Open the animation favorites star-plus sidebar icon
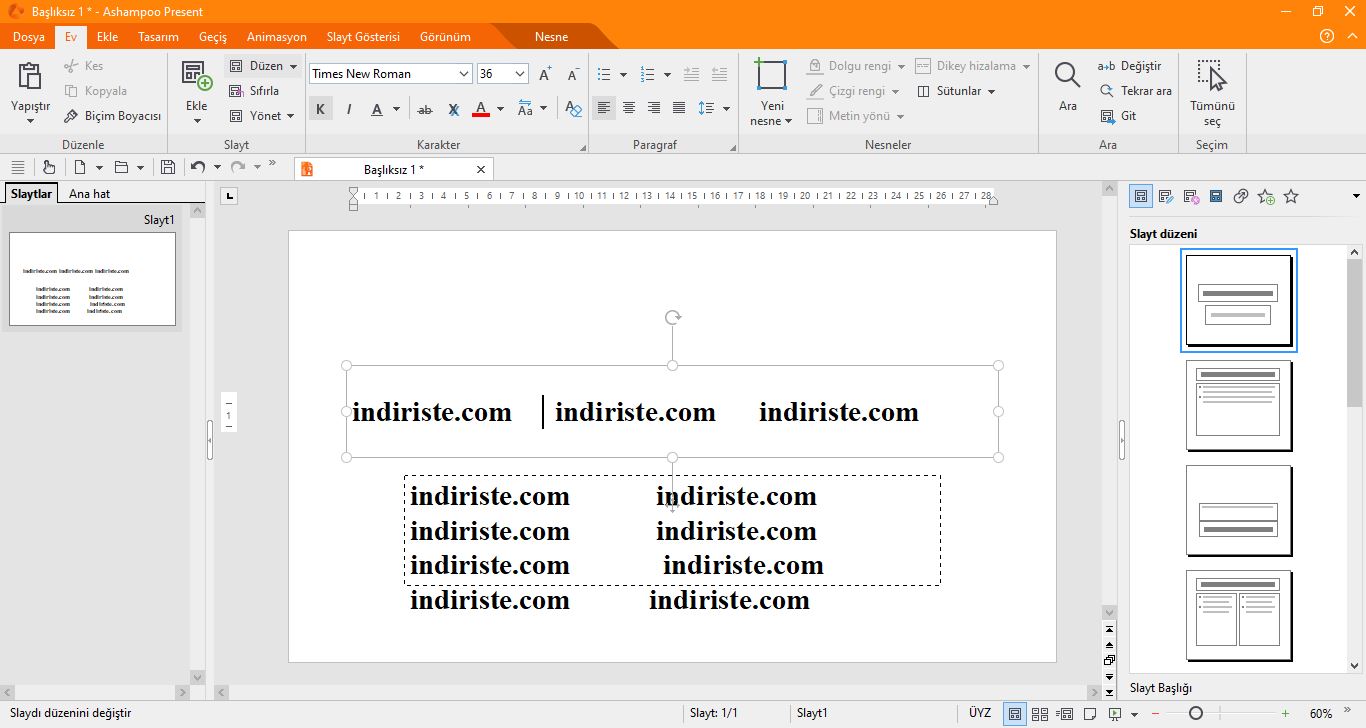This screenshot has width=1366, height=728. pyautogui.click(x=1266, y=197)
